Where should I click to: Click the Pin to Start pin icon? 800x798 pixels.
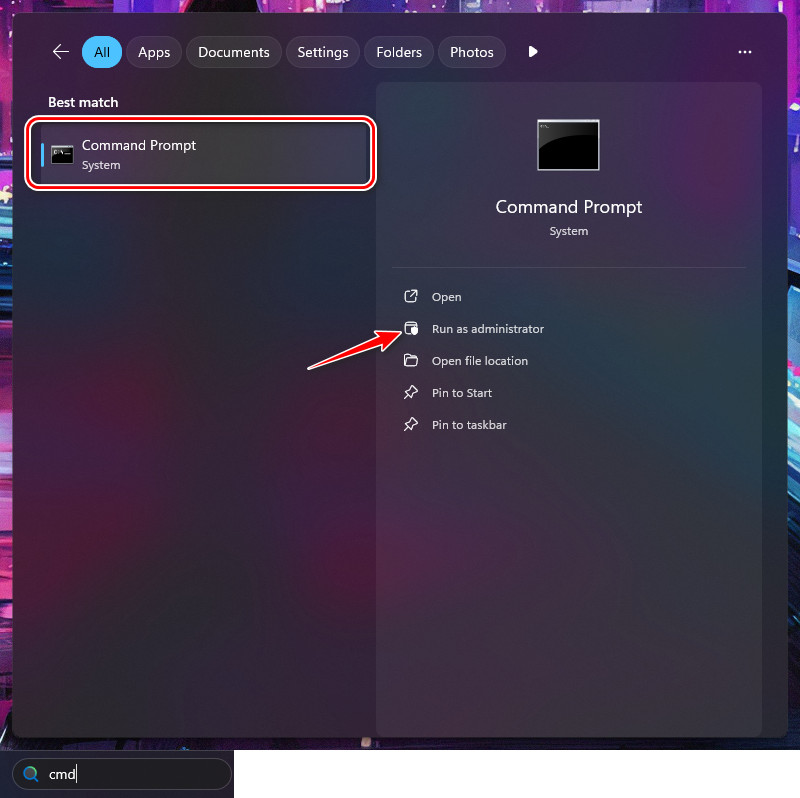pyautogui.click(x=410, y=393)
